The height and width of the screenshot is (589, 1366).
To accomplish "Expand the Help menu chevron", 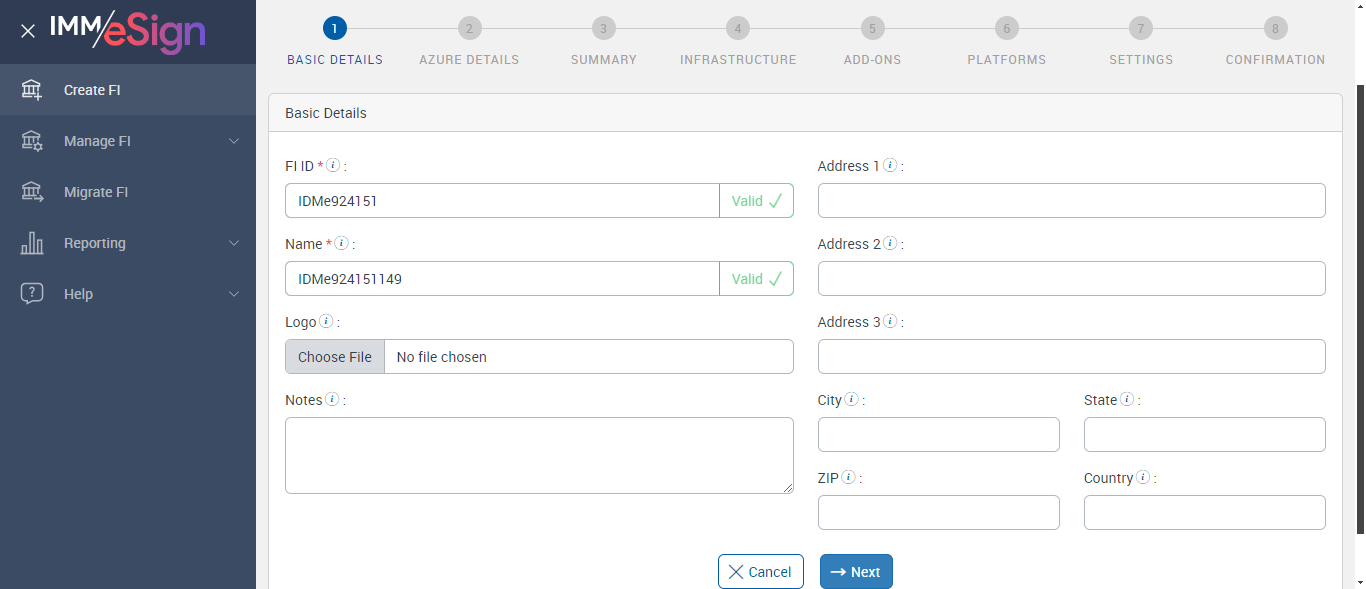I will [x=234, y=294].
